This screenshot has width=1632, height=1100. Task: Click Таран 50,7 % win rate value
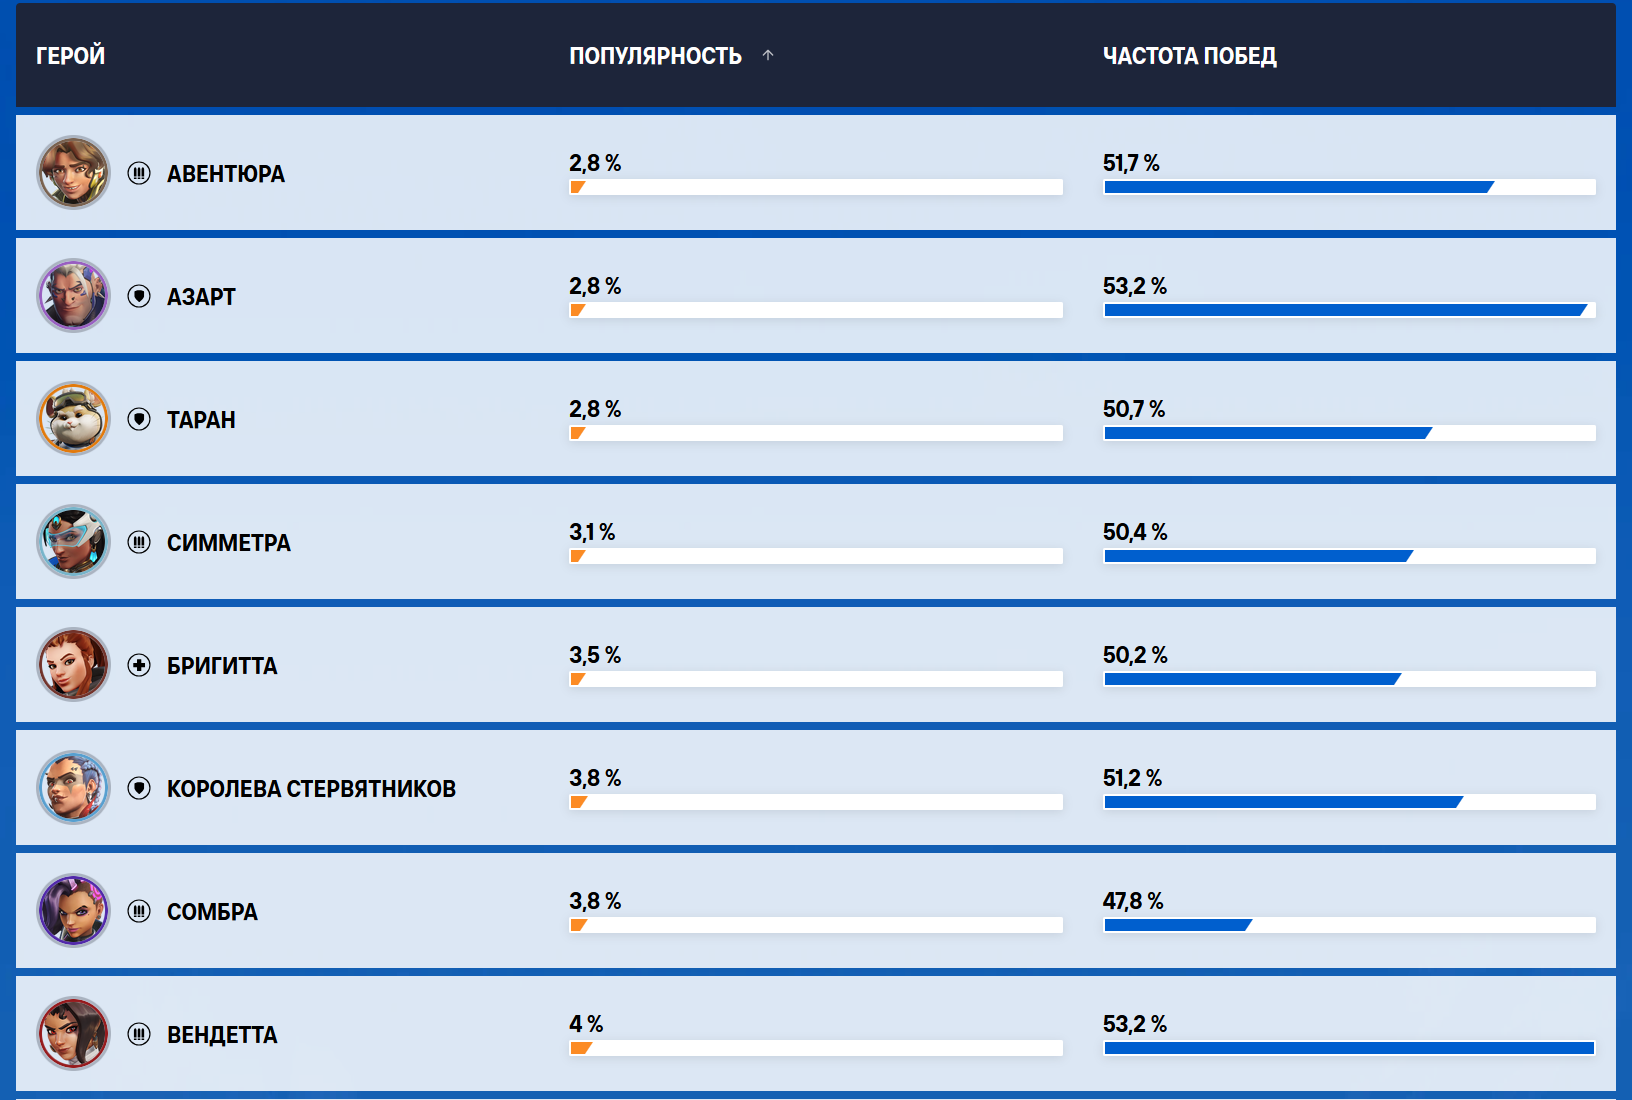click(1133, 409)
